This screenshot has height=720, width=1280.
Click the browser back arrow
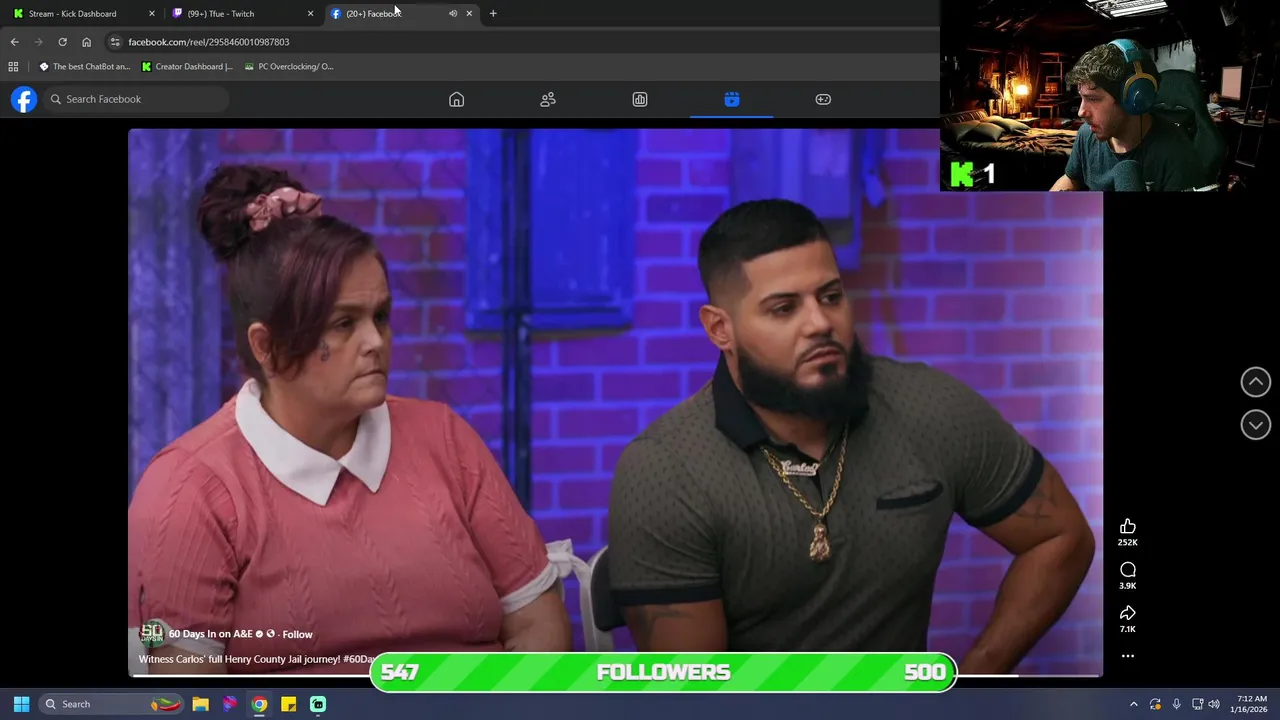click(x=14, y=42)
